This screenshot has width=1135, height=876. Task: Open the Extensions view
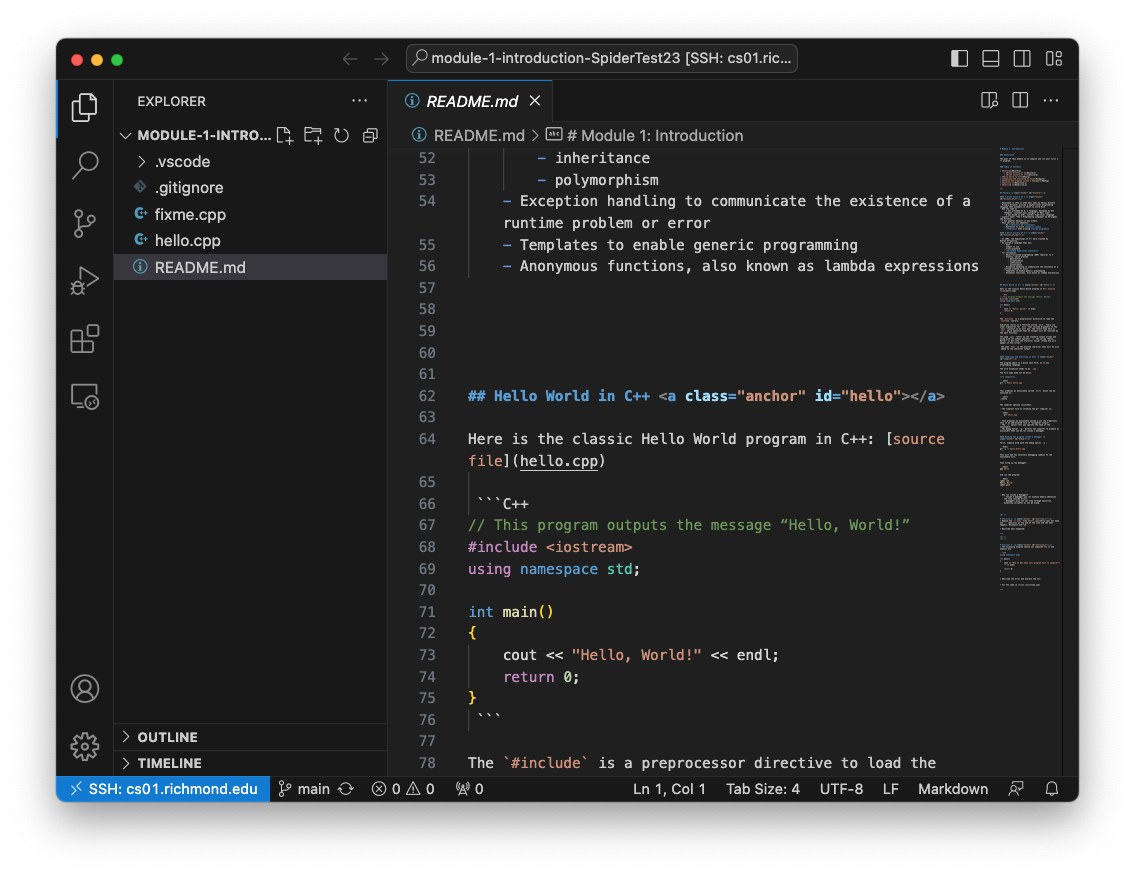click(x=85, y=339)
